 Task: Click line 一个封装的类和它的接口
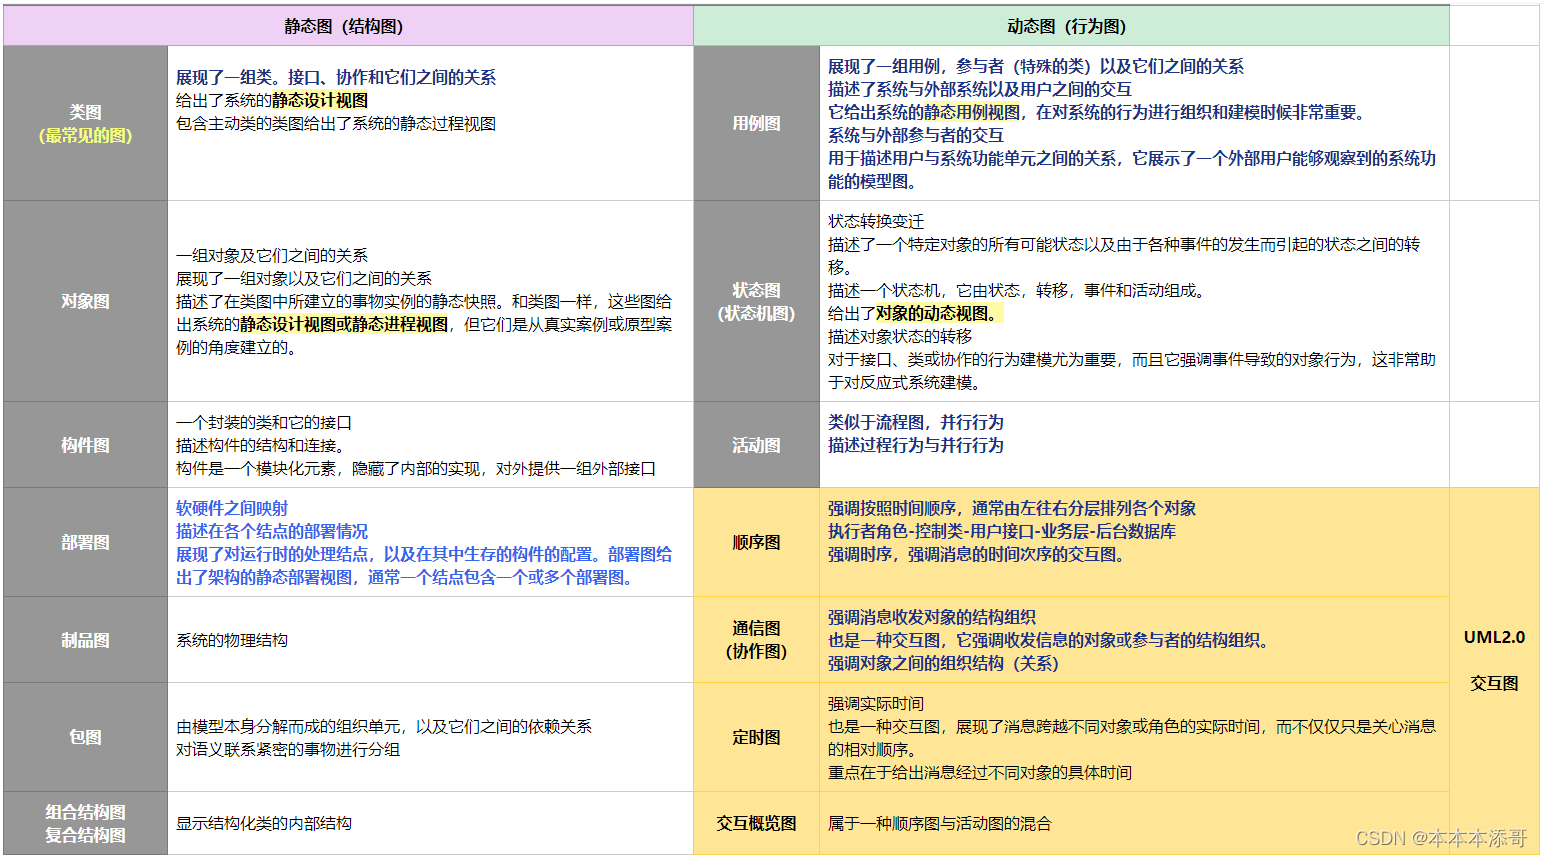(x=264, y=422)
